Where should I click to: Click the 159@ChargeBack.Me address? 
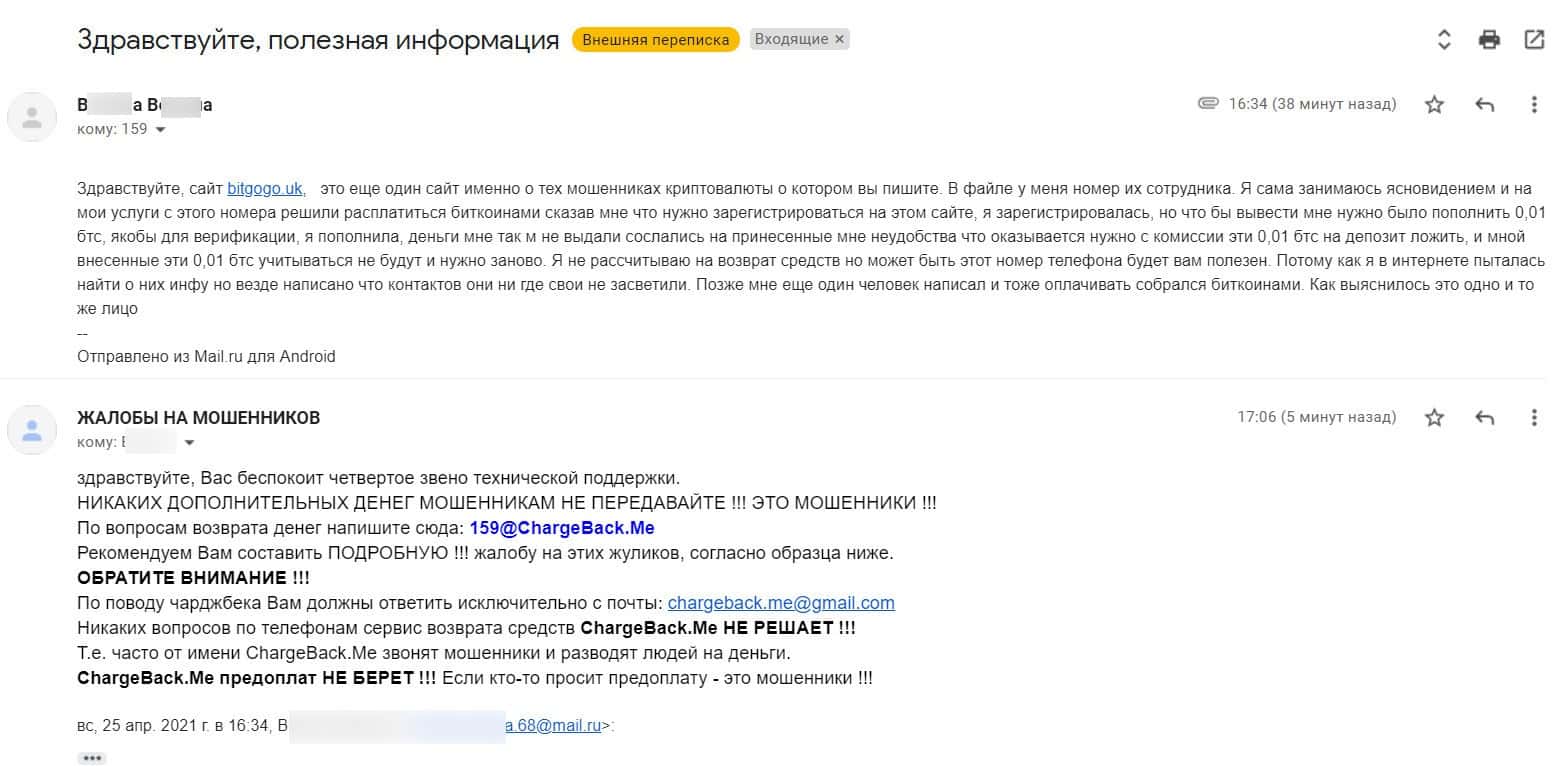tap(561, 528)
